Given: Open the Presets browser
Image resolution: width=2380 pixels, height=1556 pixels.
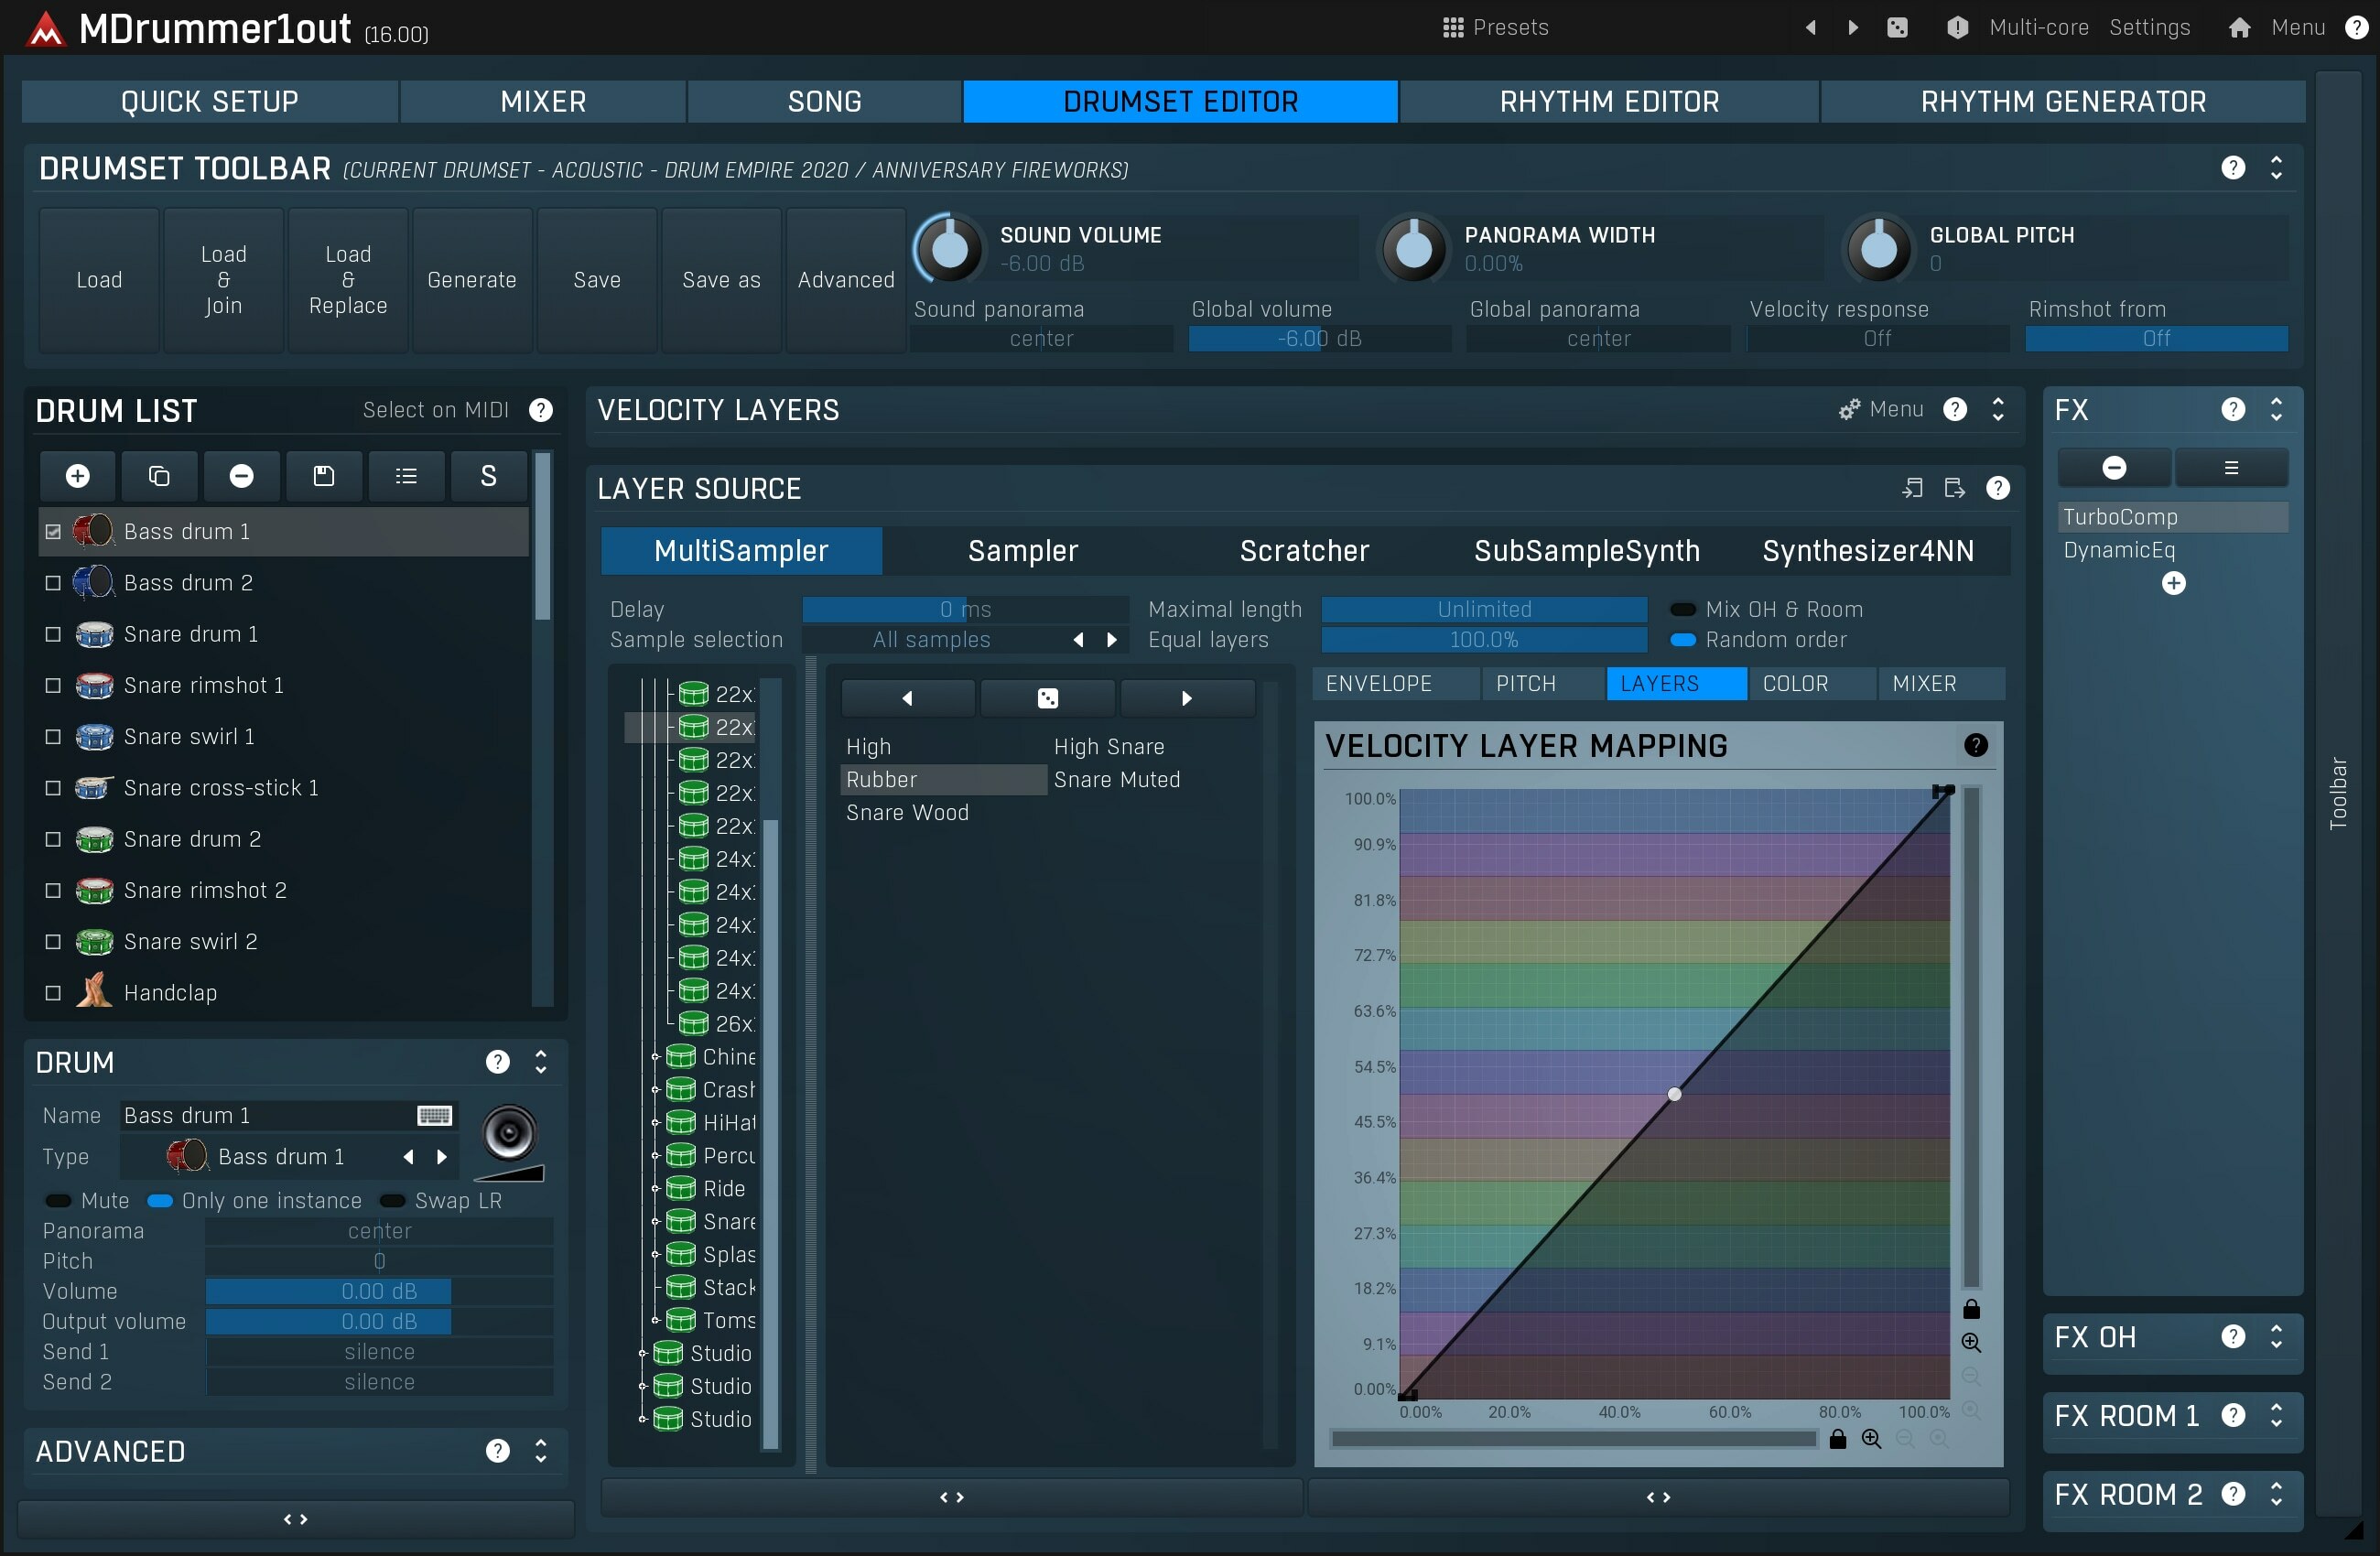Looking at the screenshot, I should coord(1495,27).
